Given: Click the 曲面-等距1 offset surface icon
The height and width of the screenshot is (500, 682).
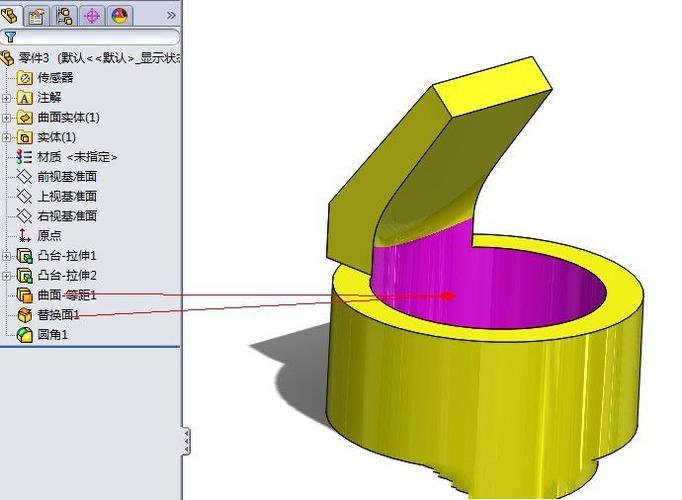Looking at the screenshot, I should pyautogui.click(x=25, y=295).
